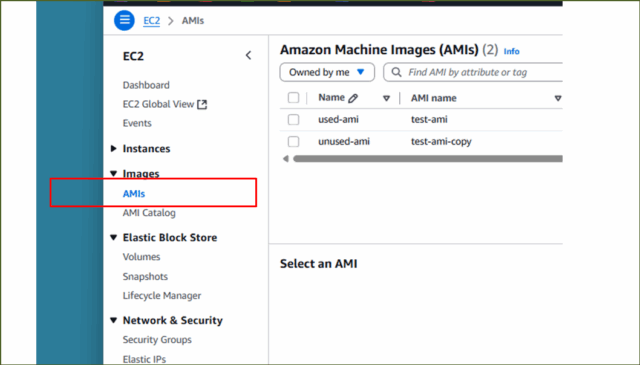Open the Info link next to AMIs
640x365 pixels.
[511, 51]
